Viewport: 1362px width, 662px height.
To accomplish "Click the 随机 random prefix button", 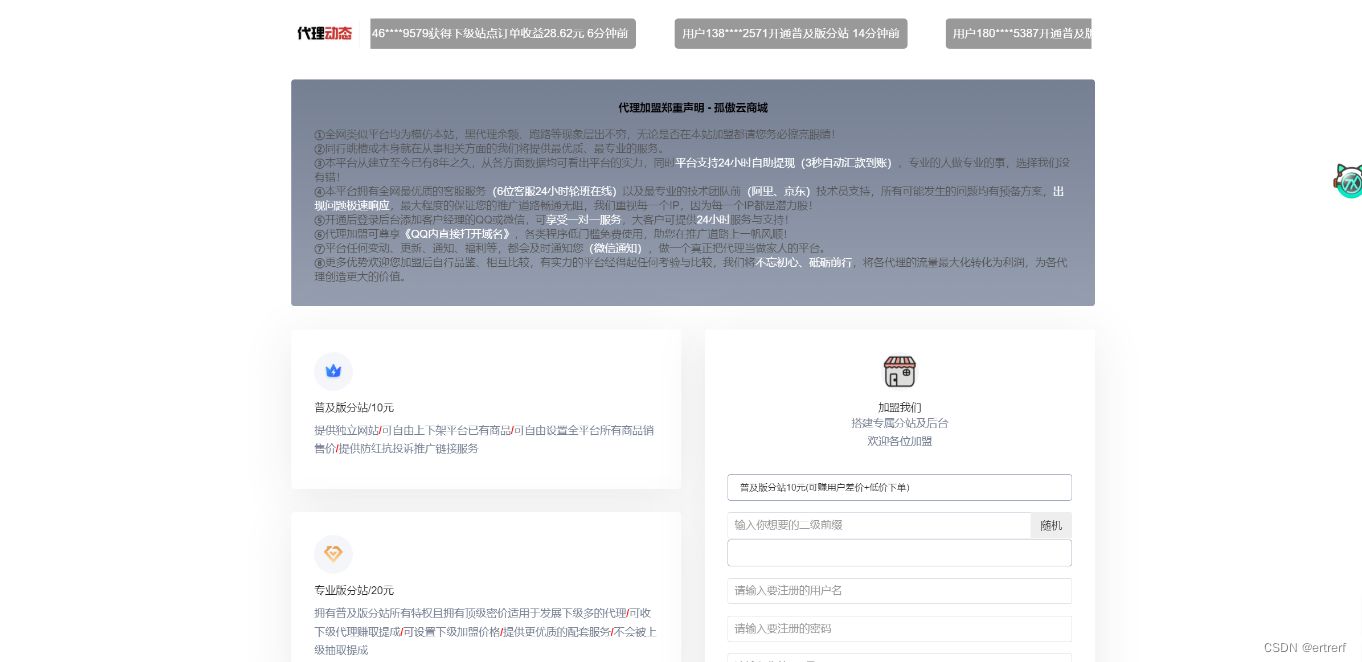I will click(x=1051, y=525).
